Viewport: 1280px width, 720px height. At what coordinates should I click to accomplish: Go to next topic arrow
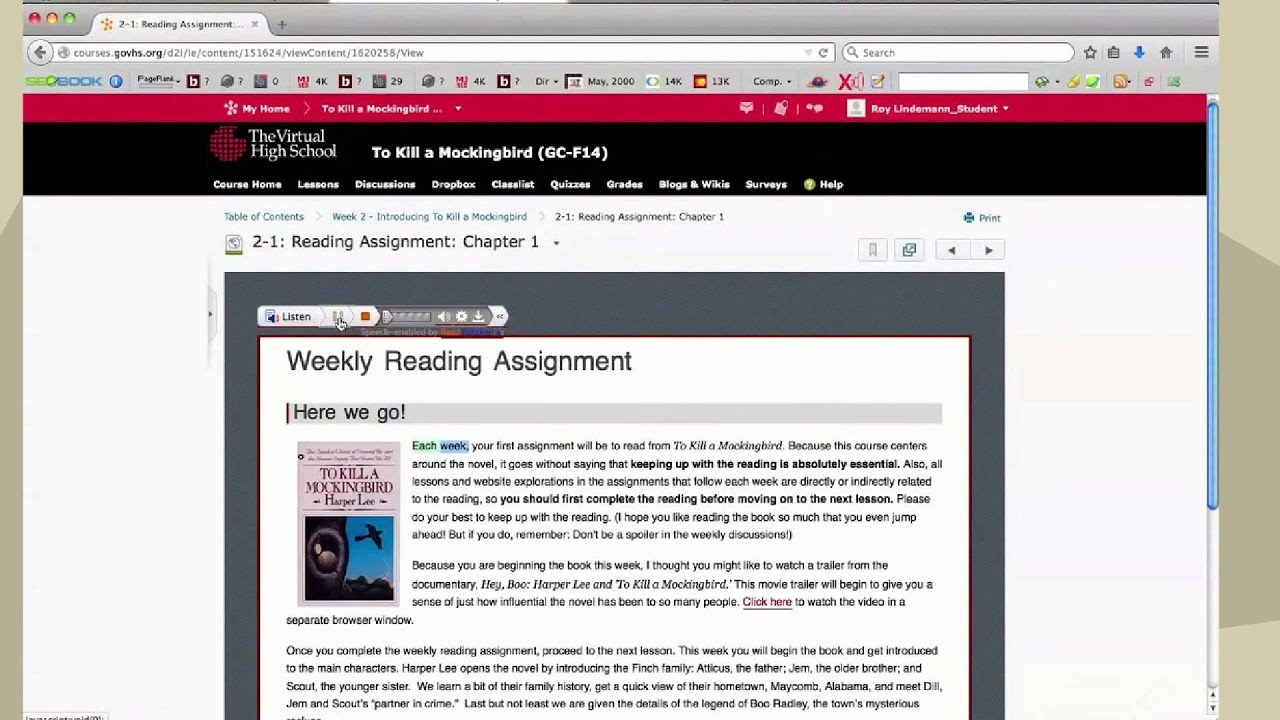click(988, 250)
